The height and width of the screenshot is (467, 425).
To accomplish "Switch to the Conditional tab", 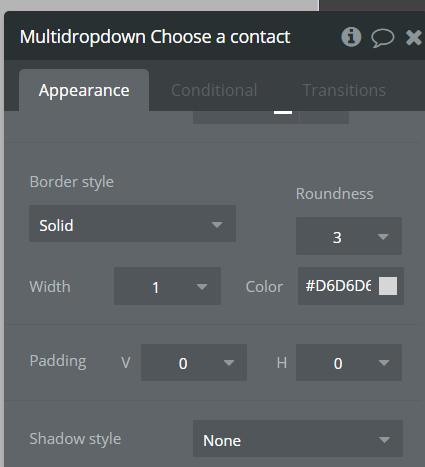I will (214, 90).
